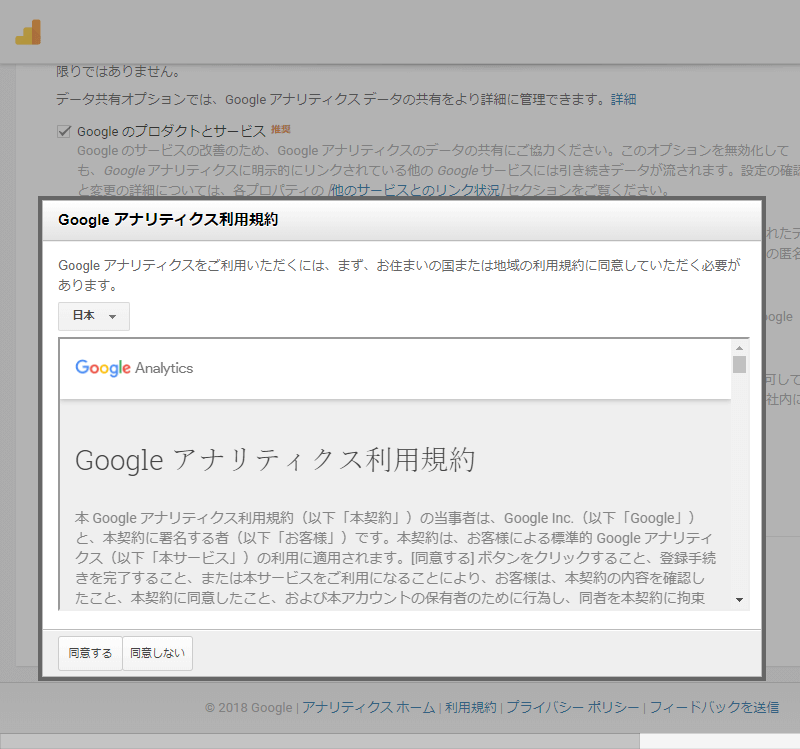Open the 利用規約 link in the footer

[x=470, y=707]
